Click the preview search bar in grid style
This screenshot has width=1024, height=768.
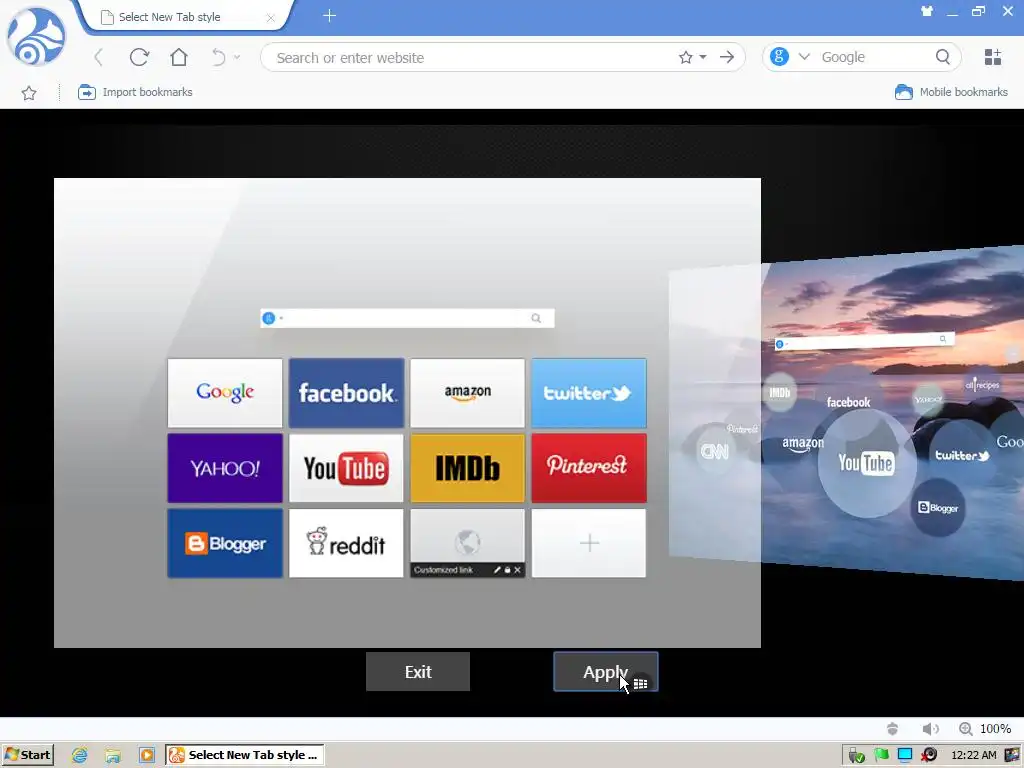pos(407,318)
